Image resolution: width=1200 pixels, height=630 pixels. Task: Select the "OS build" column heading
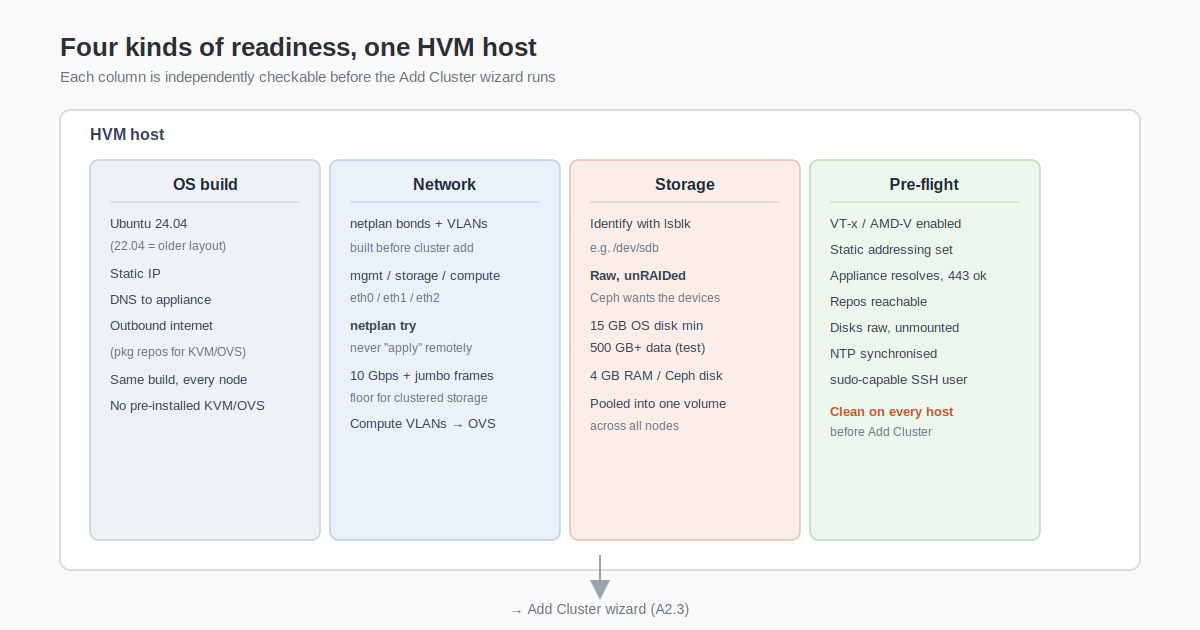(205, 184)
